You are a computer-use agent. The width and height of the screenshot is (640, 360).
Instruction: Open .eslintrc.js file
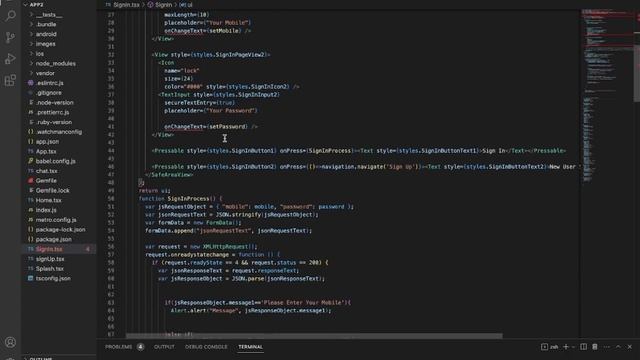[x=49, y=83]
